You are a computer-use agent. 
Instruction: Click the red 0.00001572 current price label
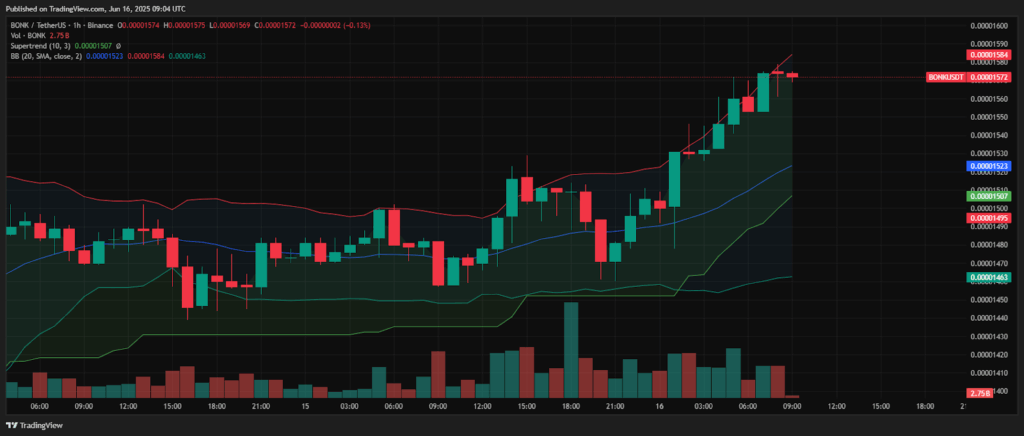point(989,77)
